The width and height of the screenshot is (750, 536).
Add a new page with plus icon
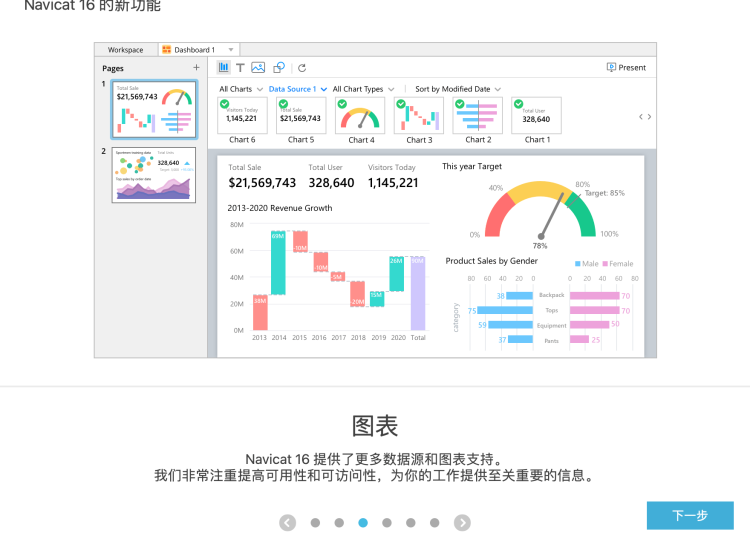[x=196, y=67]
